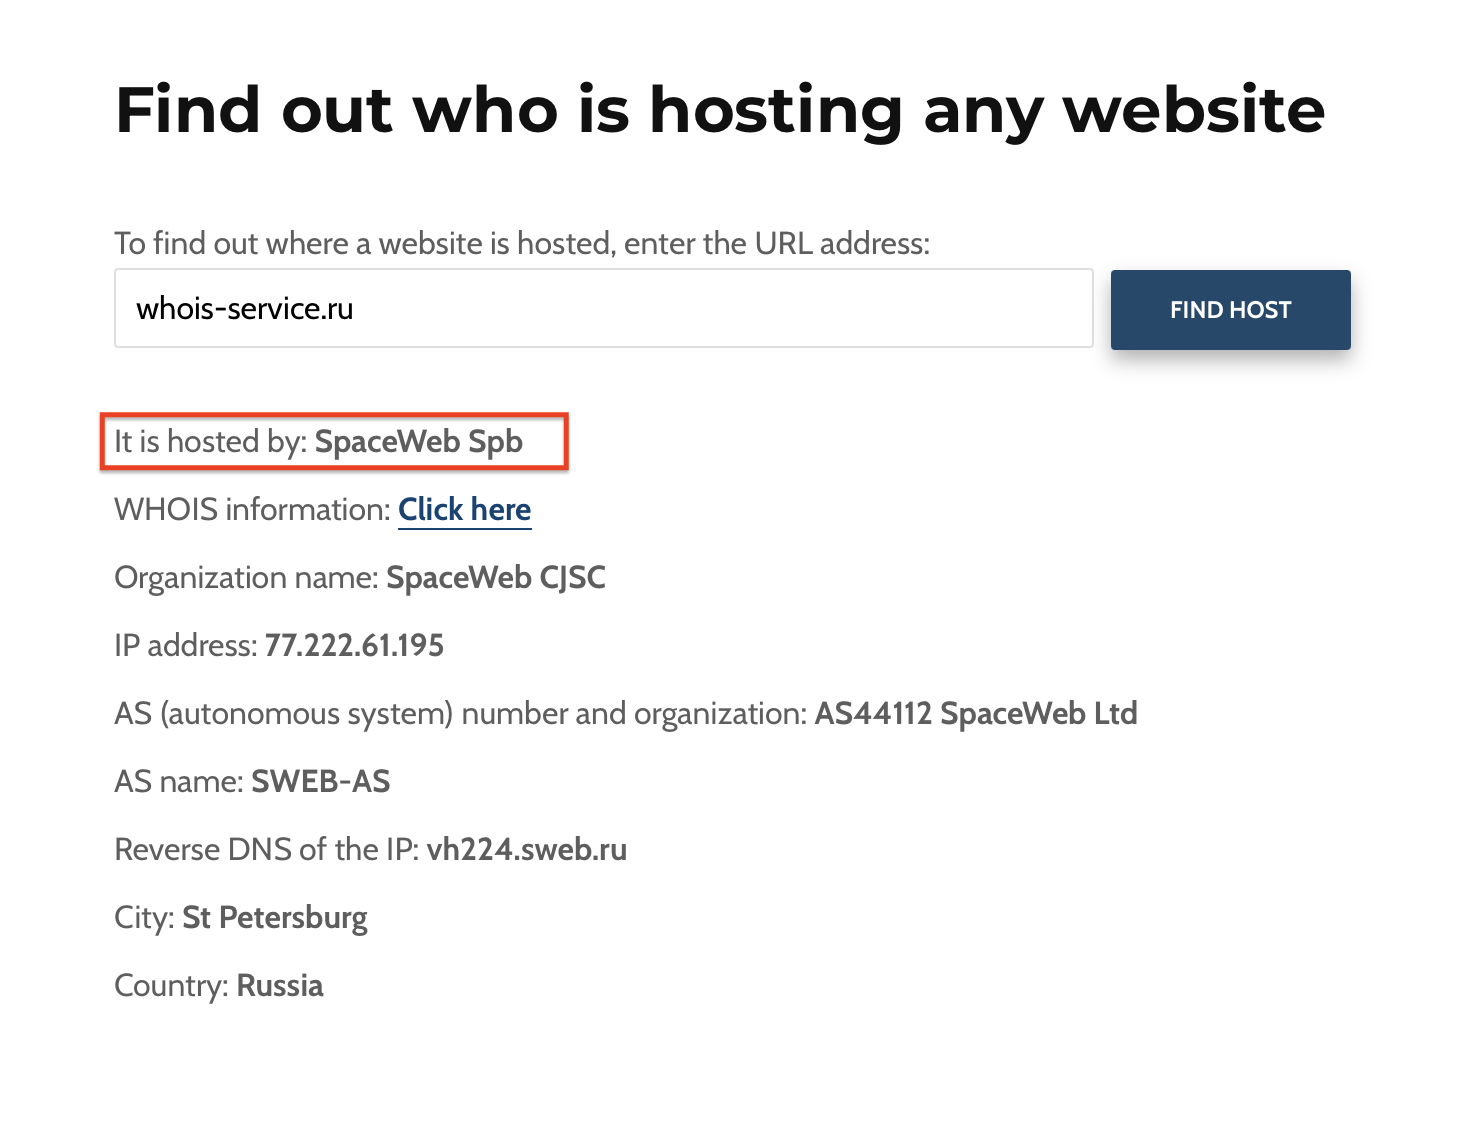Click the country value 'Russia'
Image resolution: width=1468 pixels, height=1128 pixels.
280,986
